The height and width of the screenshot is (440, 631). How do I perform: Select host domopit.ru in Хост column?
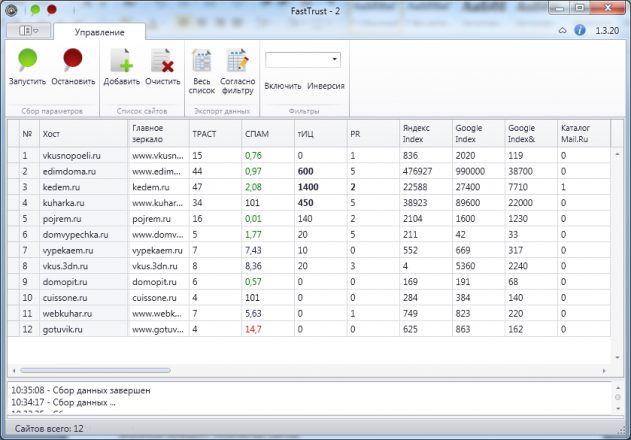coord(83,282)
